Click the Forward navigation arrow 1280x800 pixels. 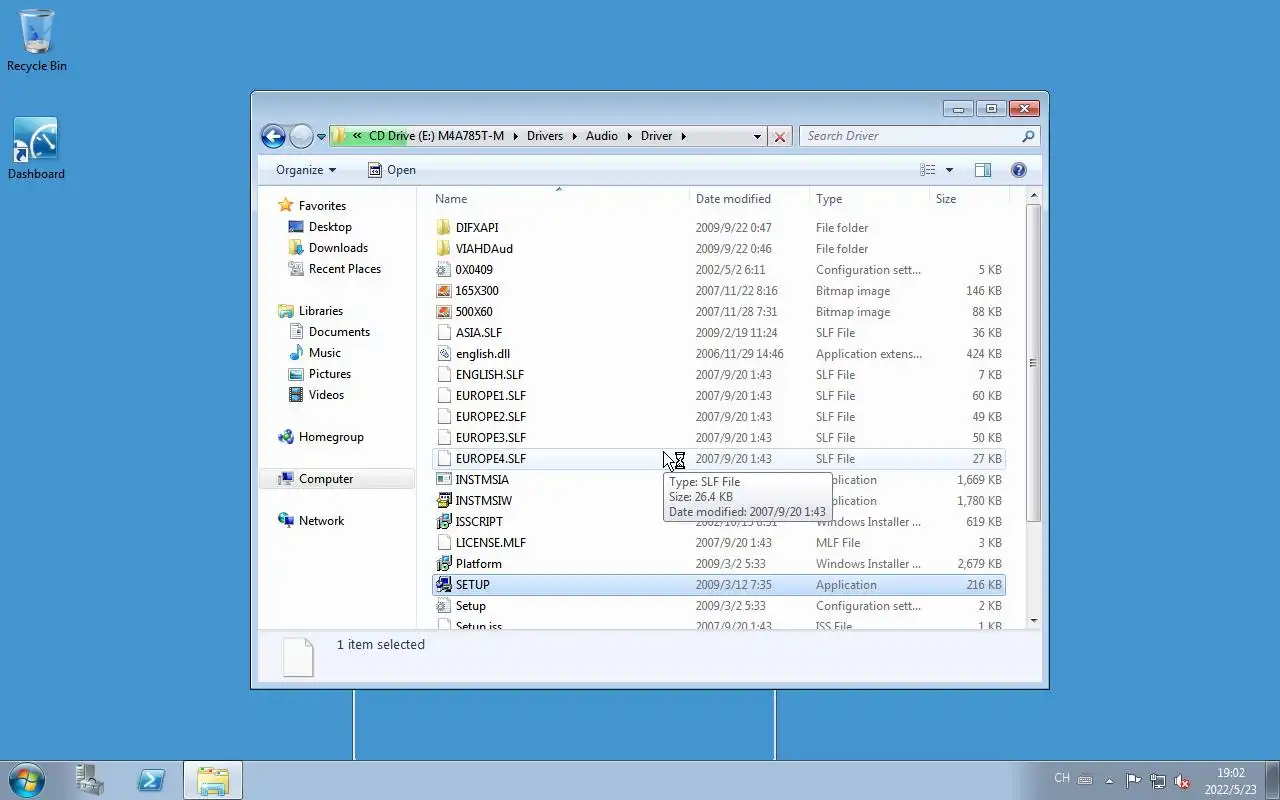301,136
